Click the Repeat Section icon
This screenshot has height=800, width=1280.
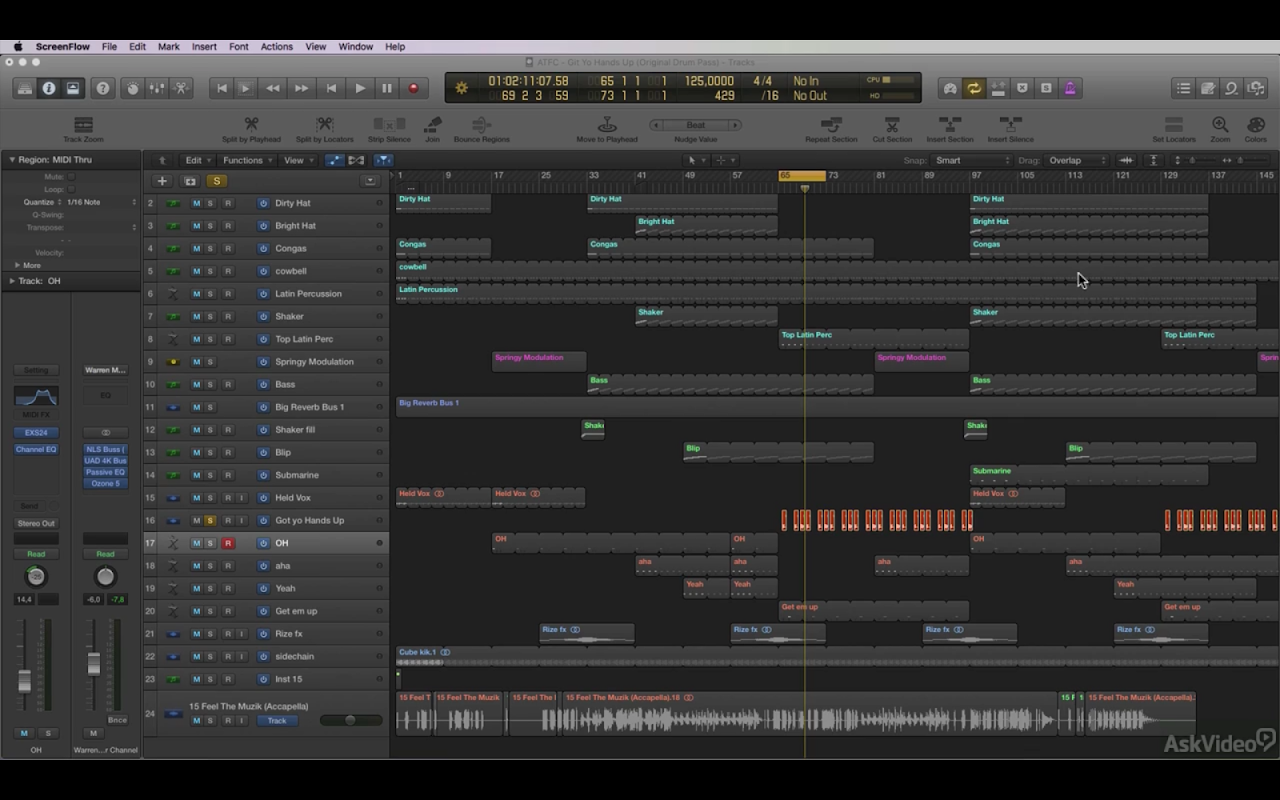831,125
